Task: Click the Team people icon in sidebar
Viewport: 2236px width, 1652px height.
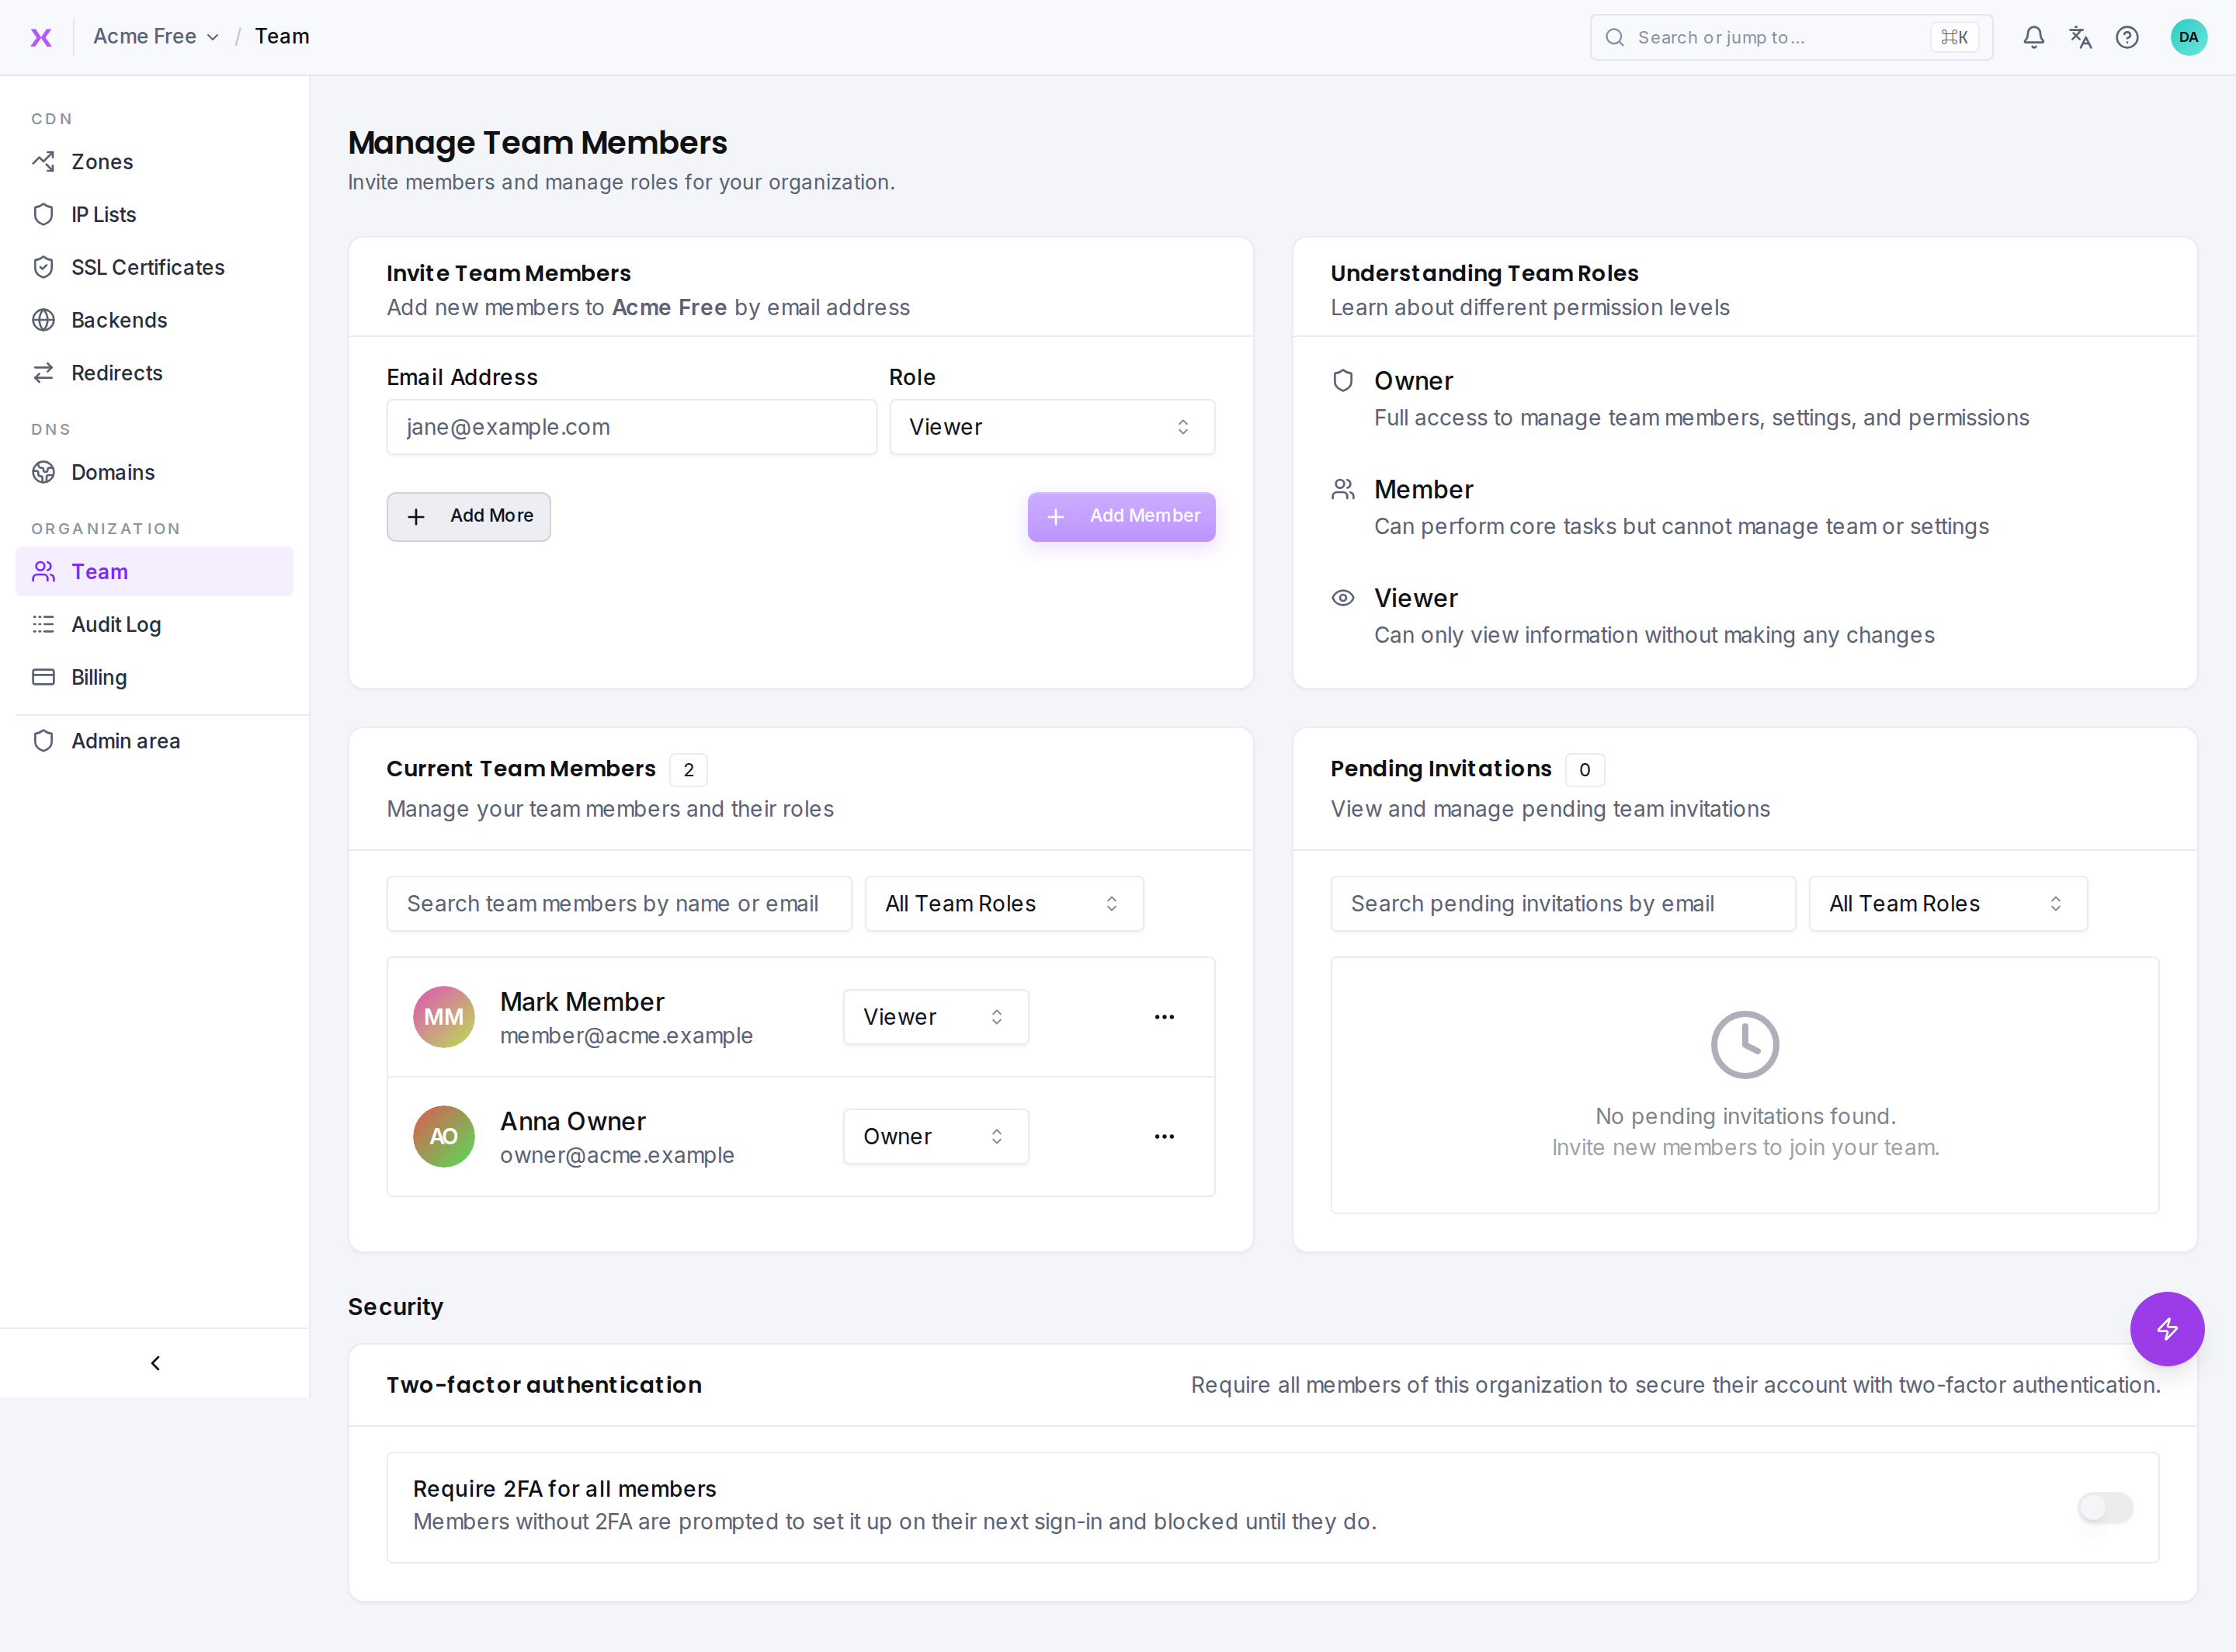Action: click(43, 571)
